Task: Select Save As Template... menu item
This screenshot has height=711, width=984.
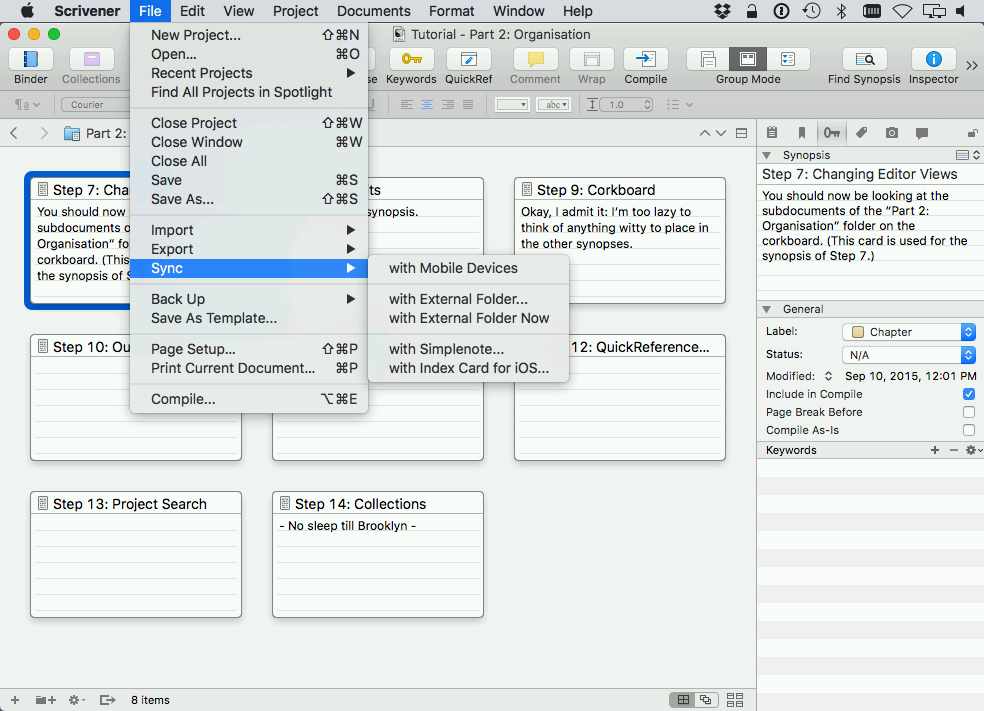Action: click(249, 318)
